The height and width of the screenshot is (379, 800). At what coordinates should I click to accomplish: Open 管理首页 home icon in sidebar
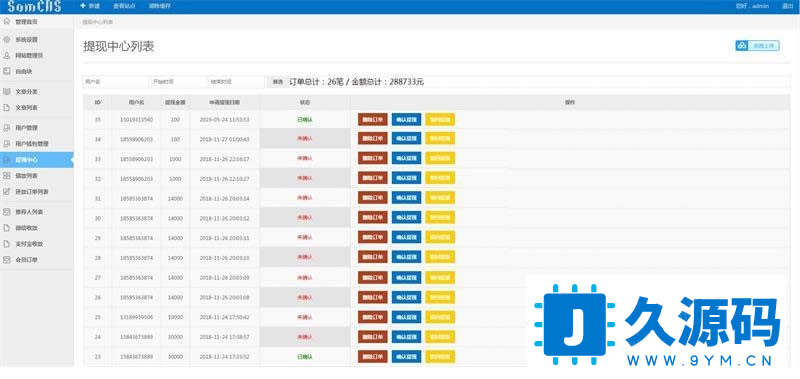pyautogui.click(x=7, y=22)
